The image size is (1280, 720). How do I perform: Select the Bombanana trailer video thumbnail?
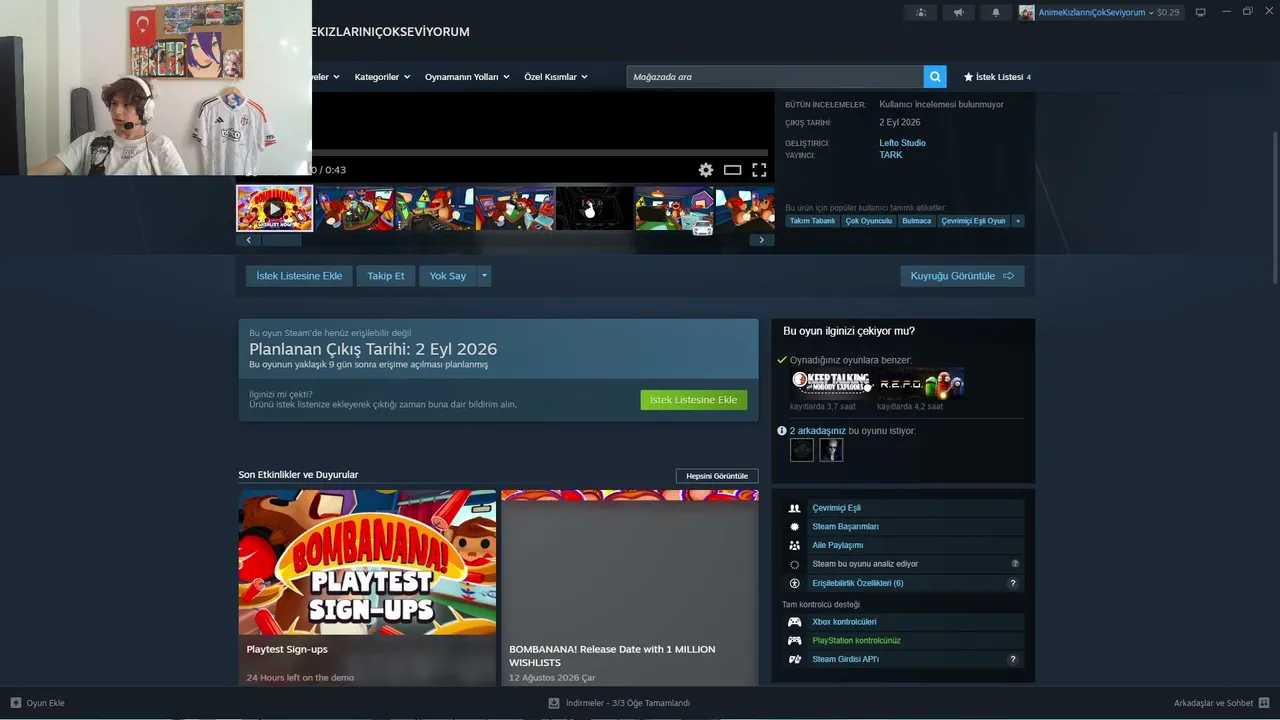point(275,208)
